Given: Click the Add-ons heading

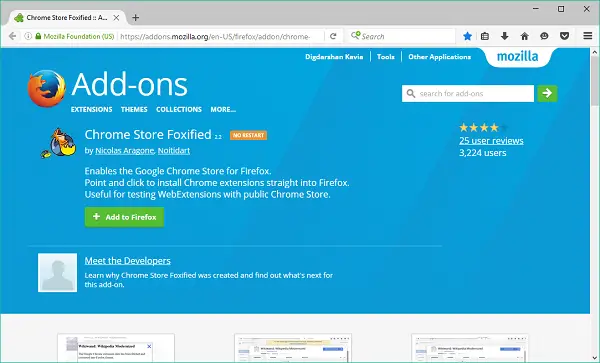Looking at the screenshot, I should [x=129, y=85].
